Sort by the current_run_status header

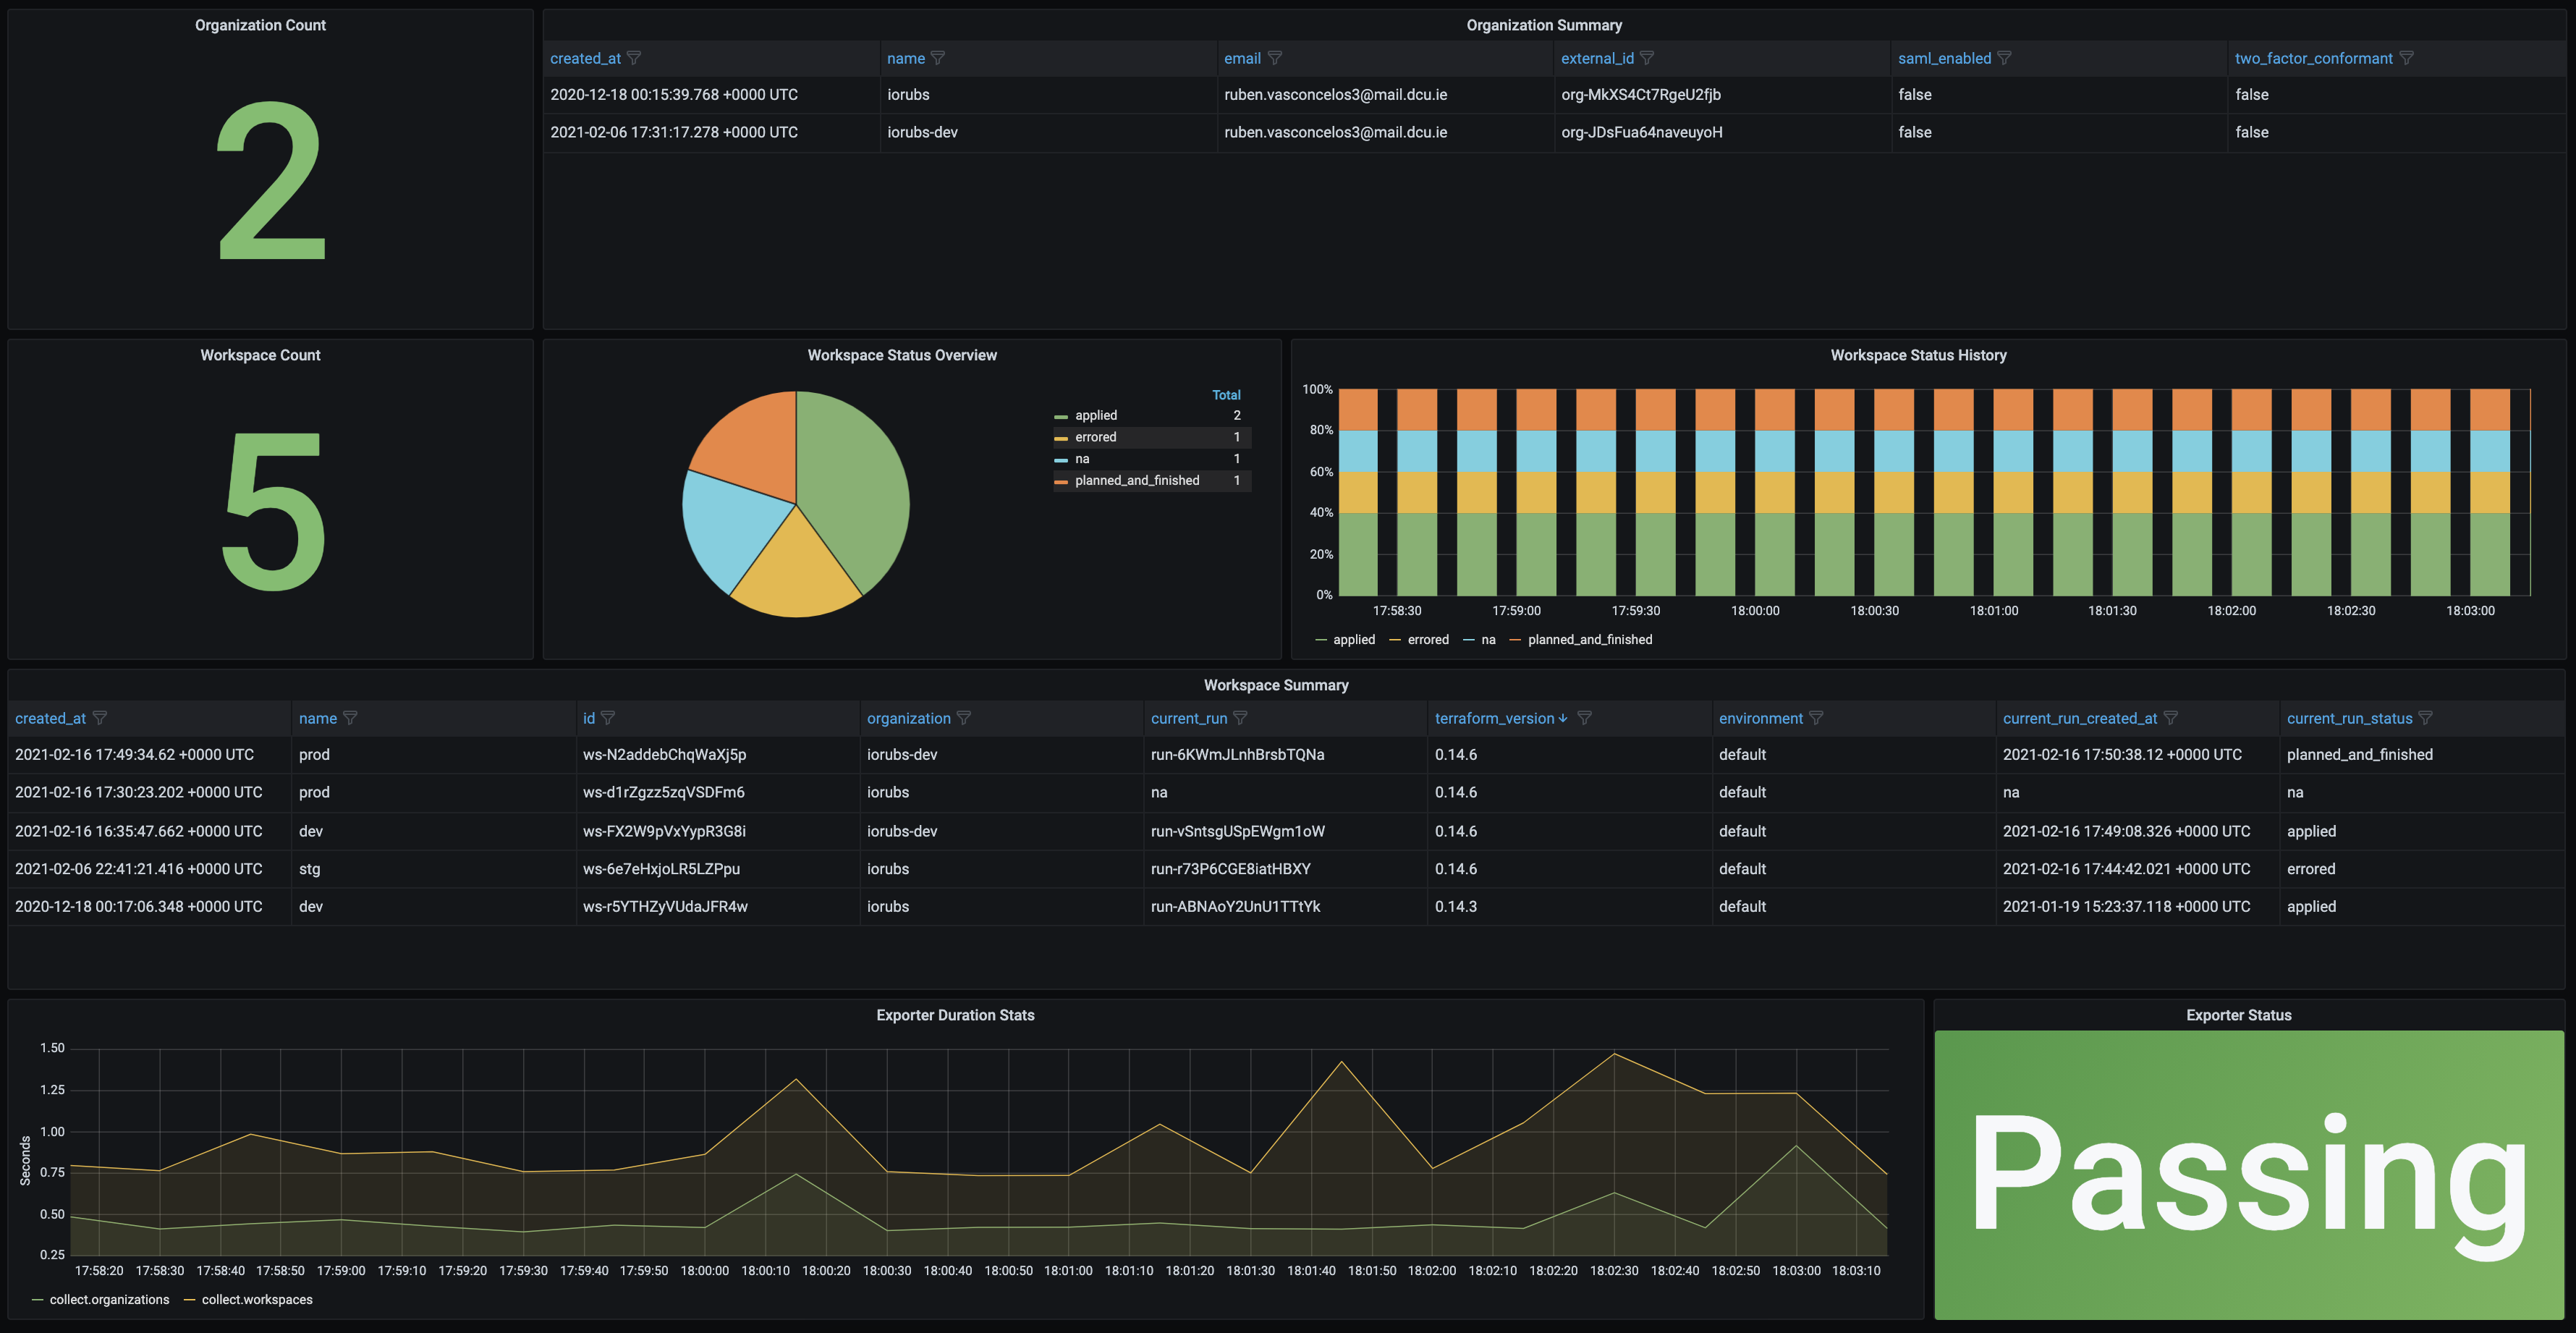click(2349, 718)
